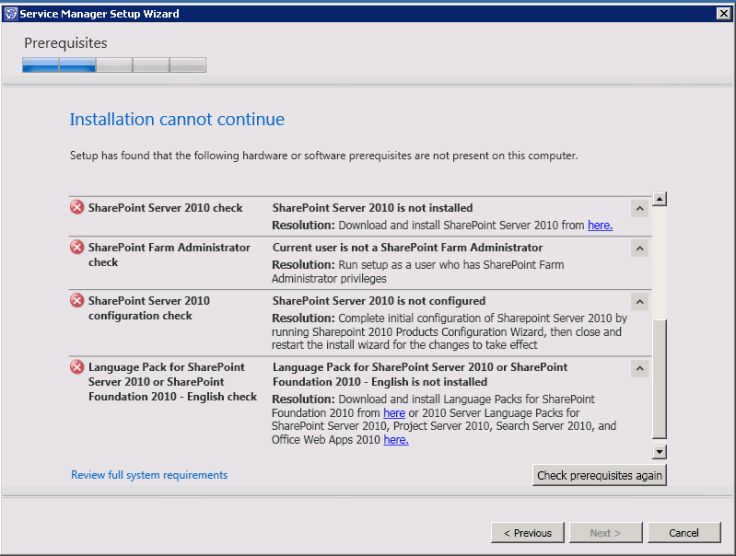
Task: Click error icon for SharePoint configuration check
Action: point(77,300)
